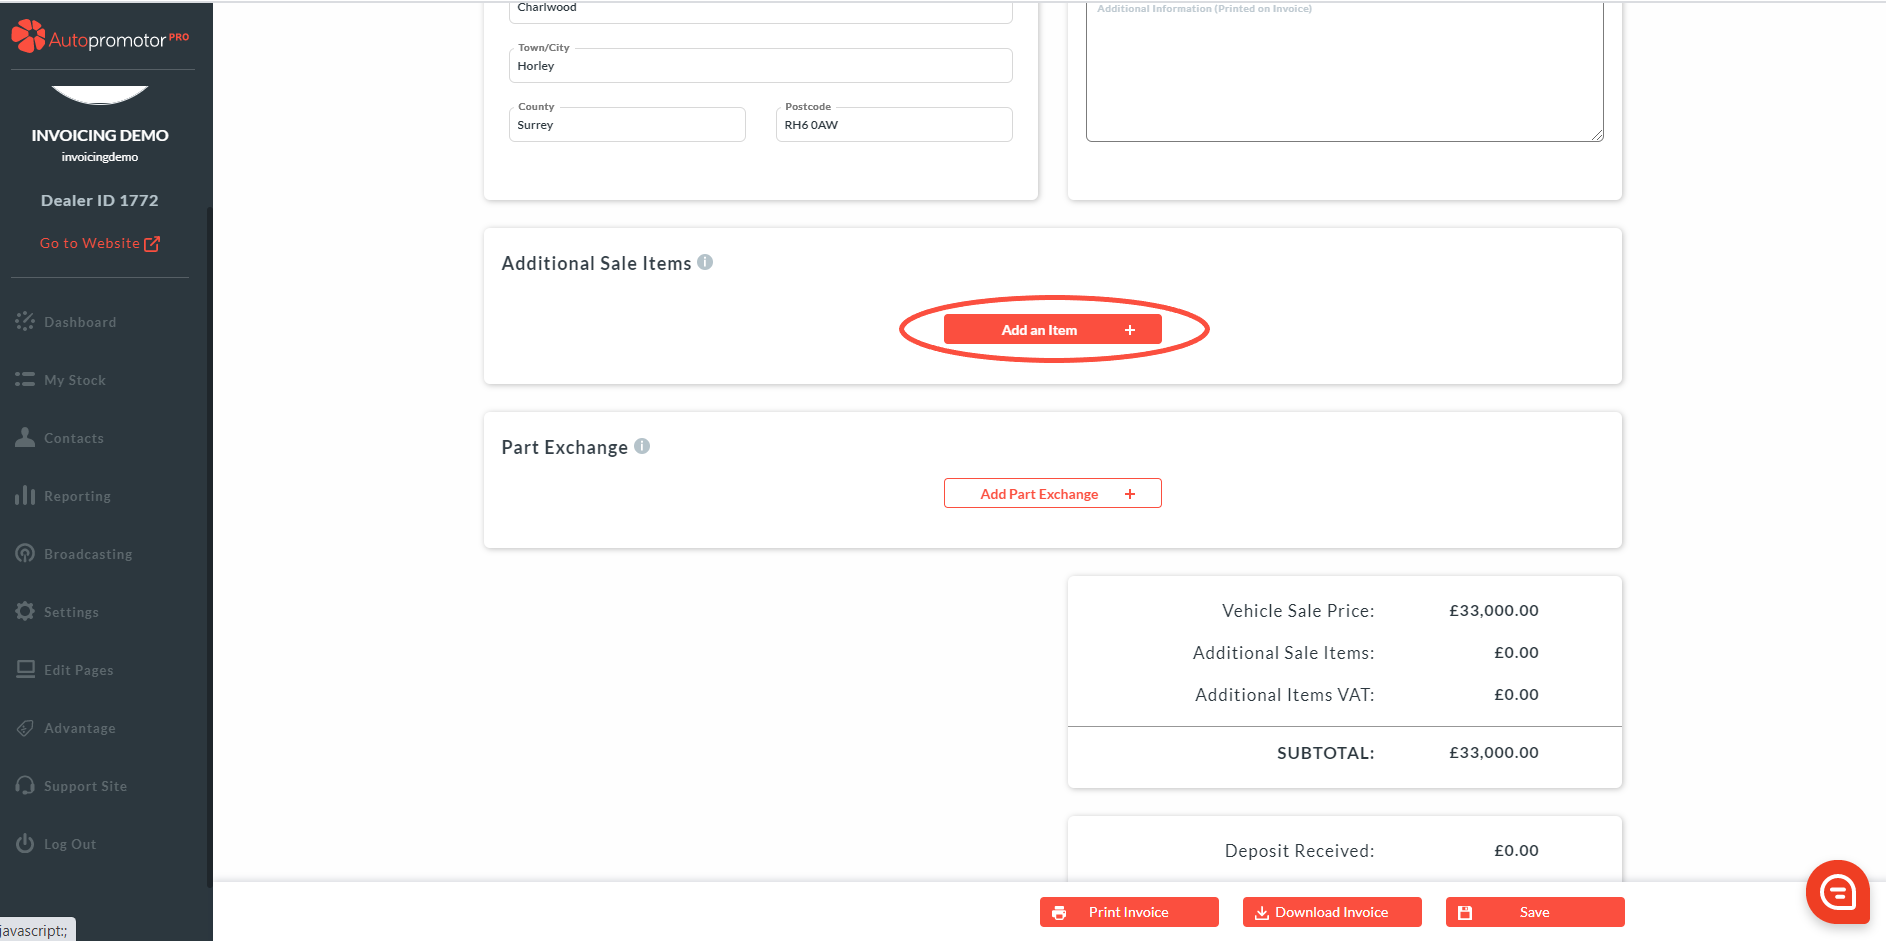Open the live chat widget icon
Viewport: 1886px width, 941px height.
click(x=1837, y=891)
